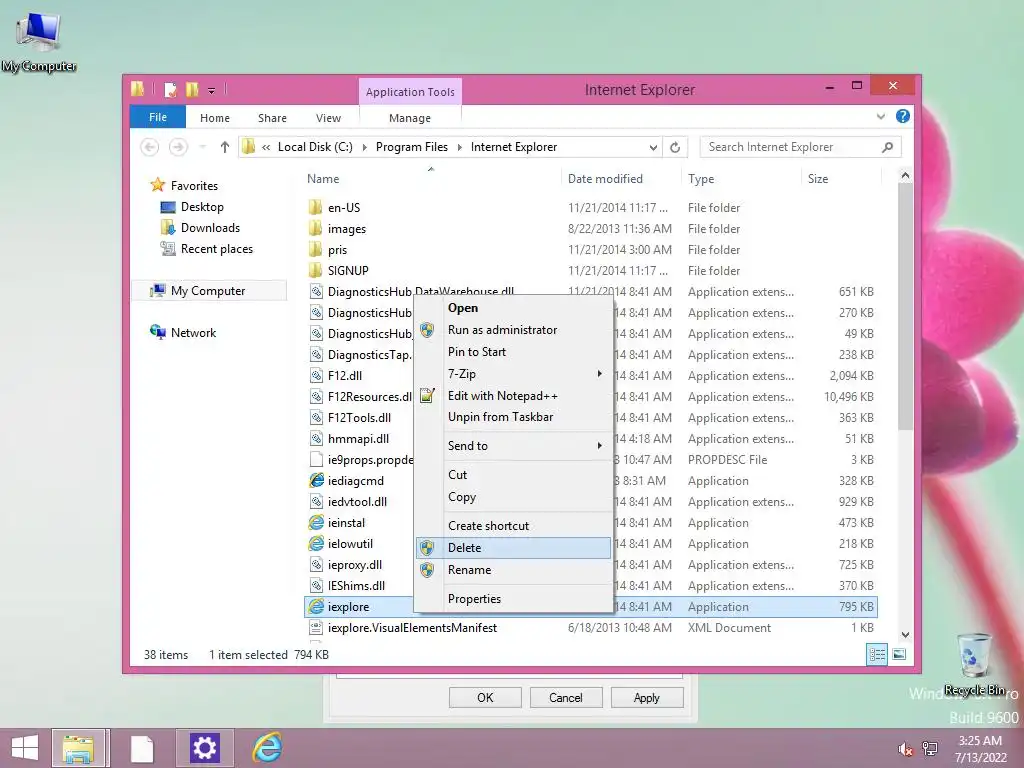Image resolution: width=1024 pixels, height=768 pixels.
Task: Switch to large icons view
Action: coord(899,654)
